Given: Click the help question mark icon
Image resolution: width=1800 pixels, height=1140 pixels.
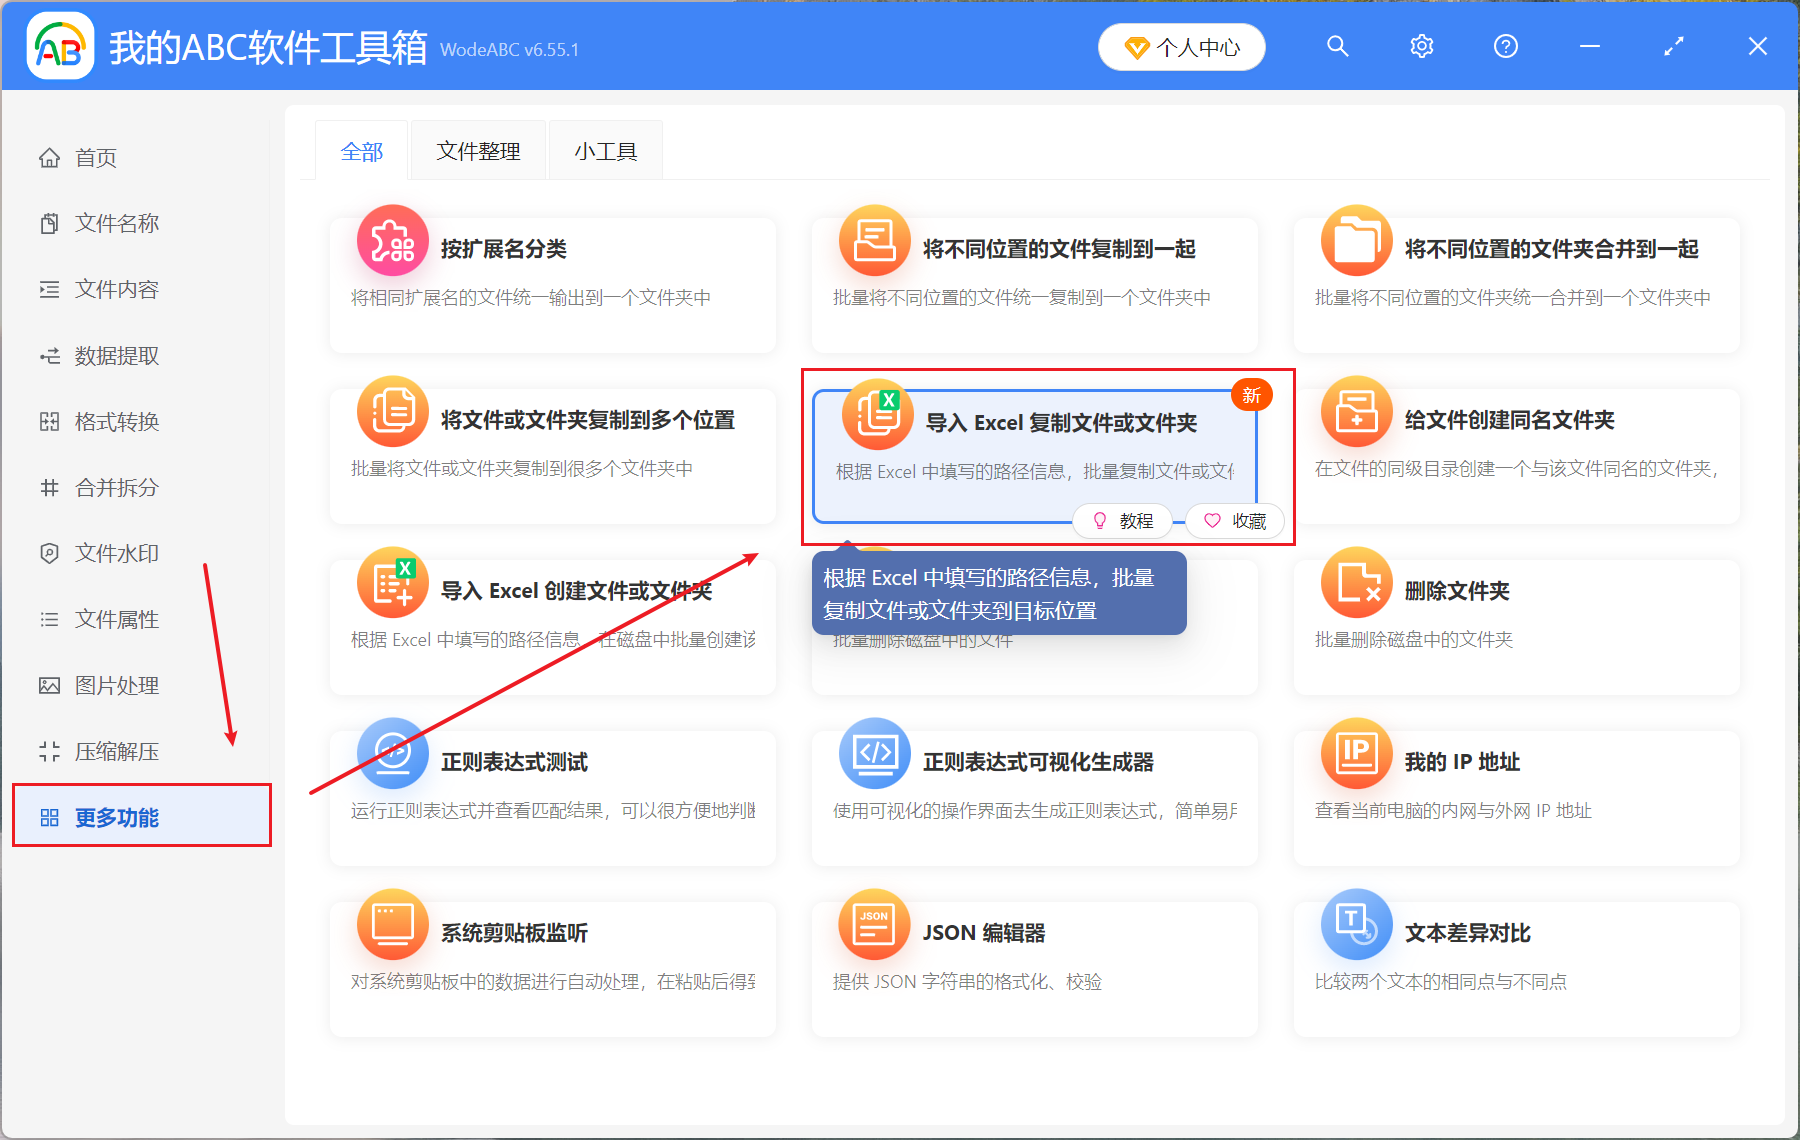Looking at the screenshot, I should point(1505,46).
